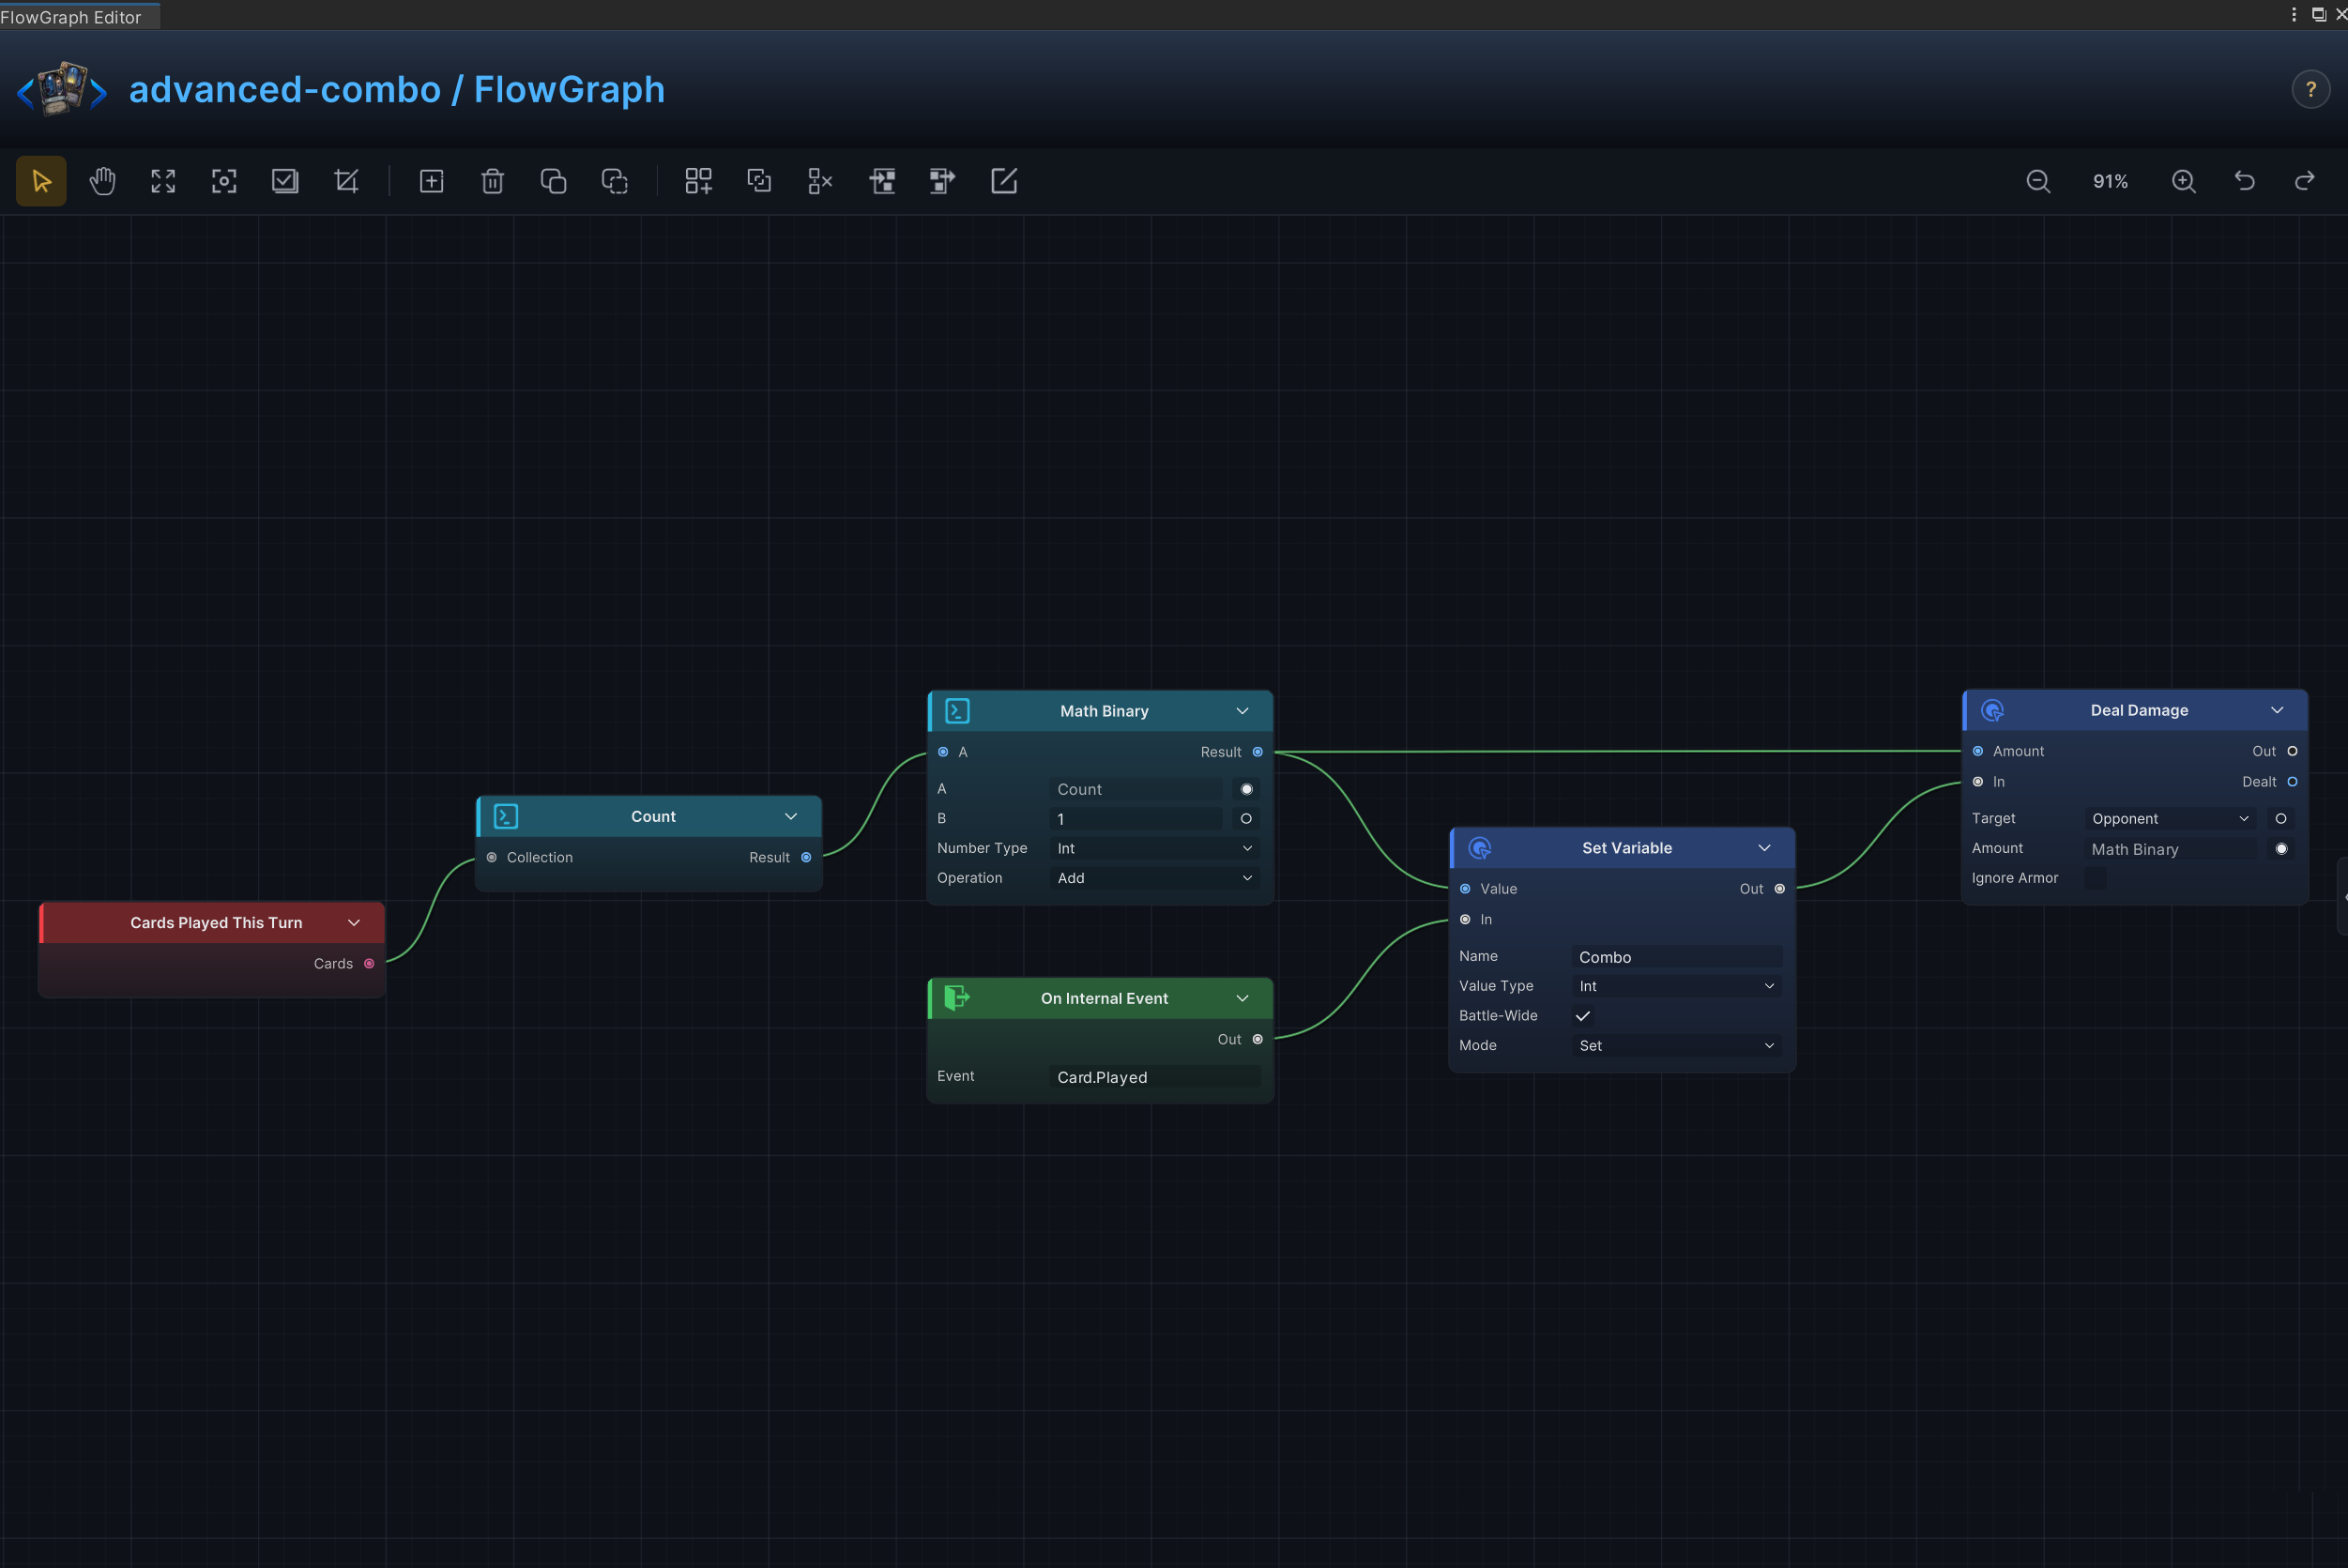Click the Cards output port
This screenshot has height=1568, width=2348.
(x=369, y=964)
